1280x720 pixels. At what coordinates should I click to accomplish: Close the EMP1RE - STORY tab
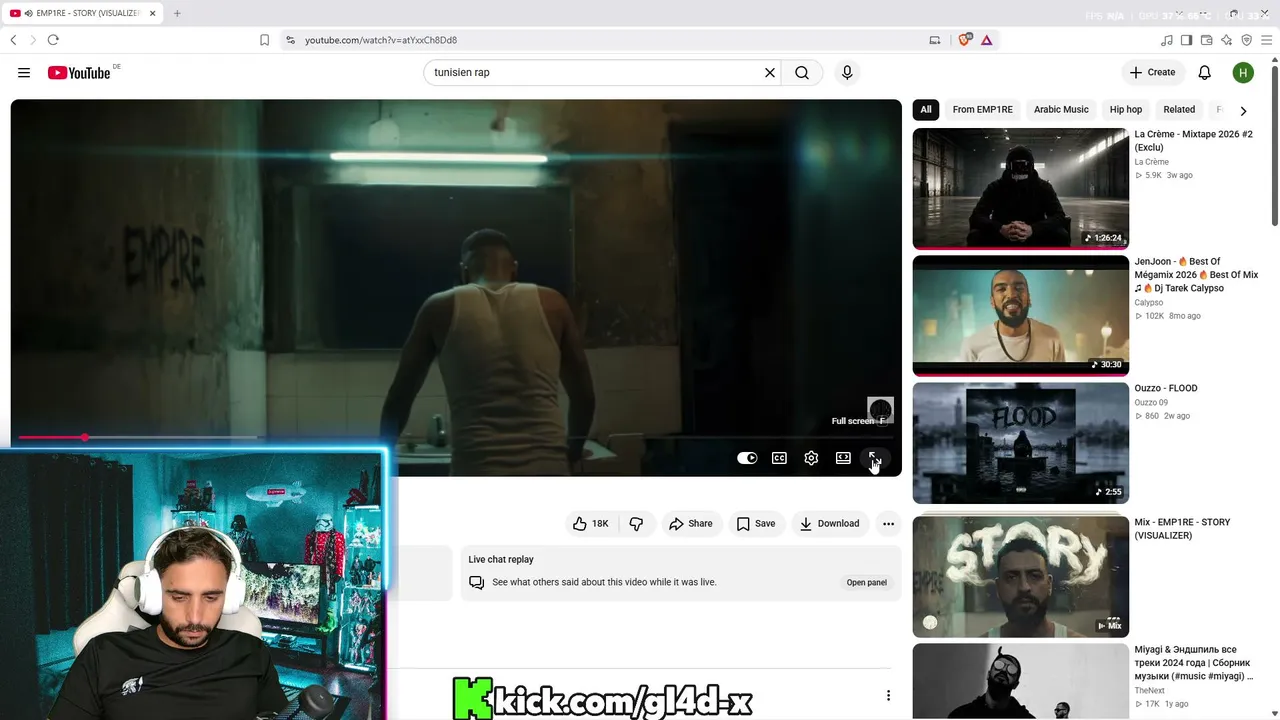152,13
